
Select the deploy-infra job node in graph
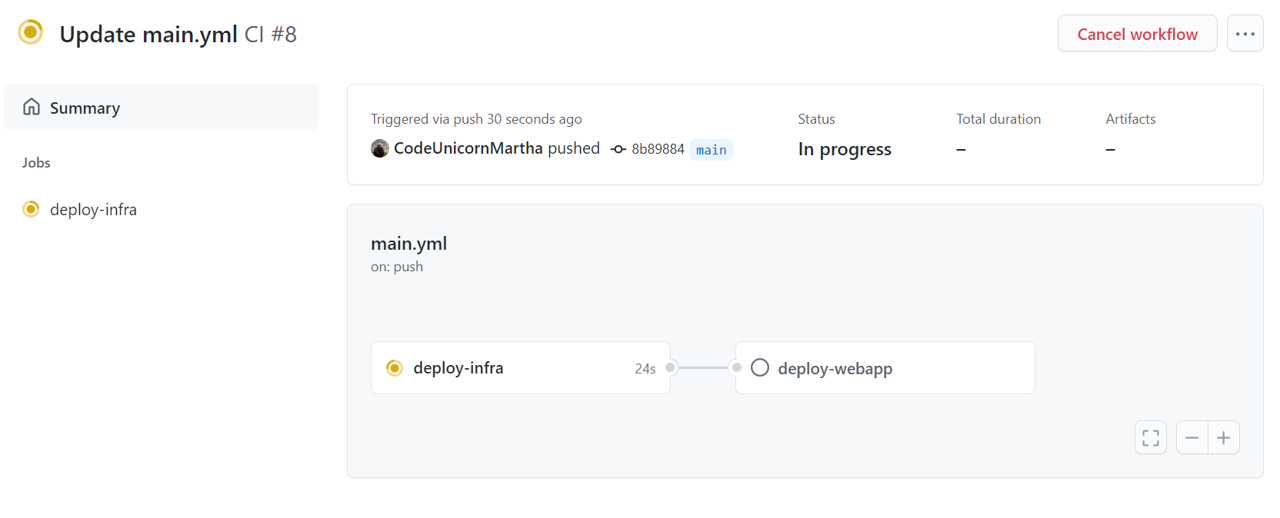pos(520,368)
